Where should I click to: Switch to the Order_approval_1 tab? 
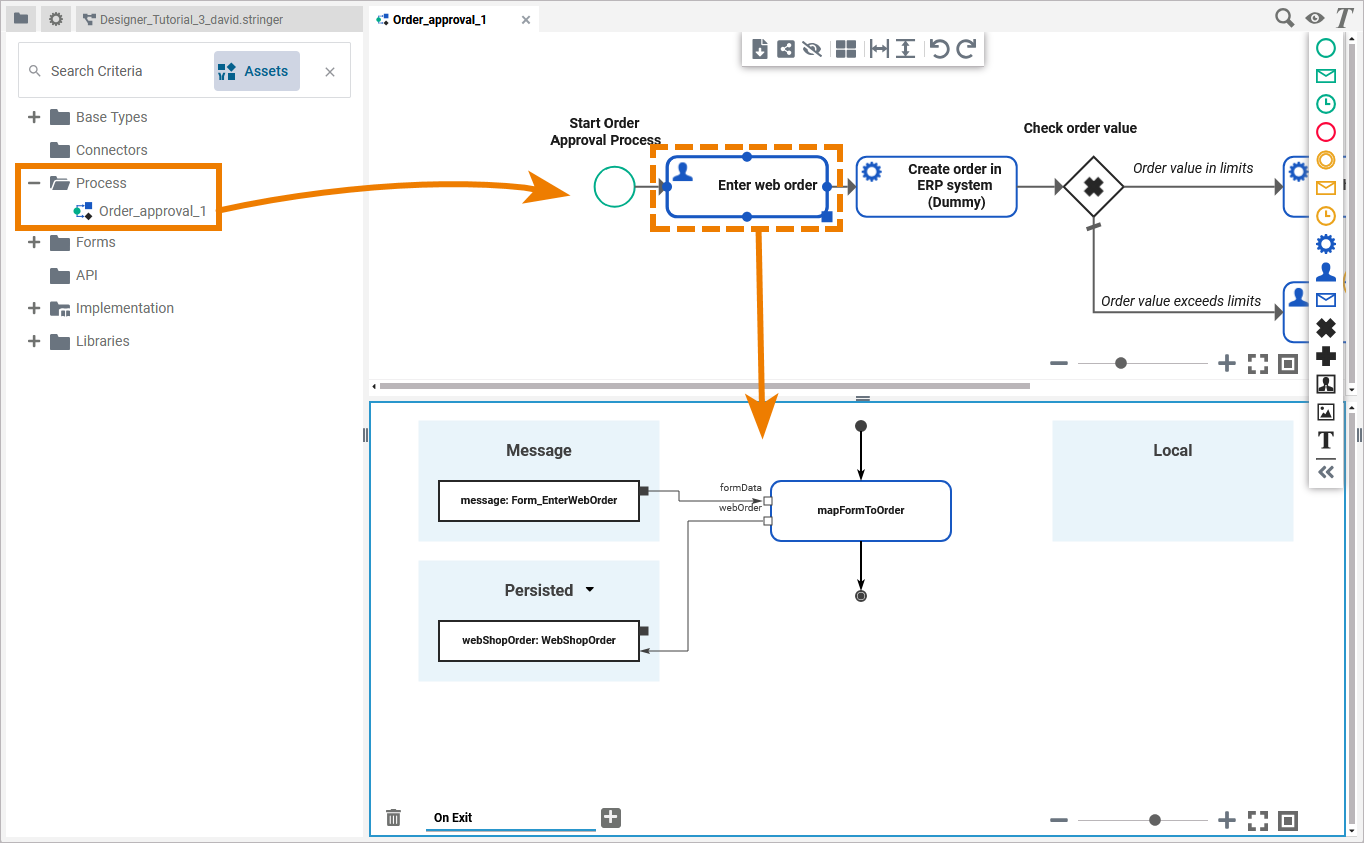point(440,19)
